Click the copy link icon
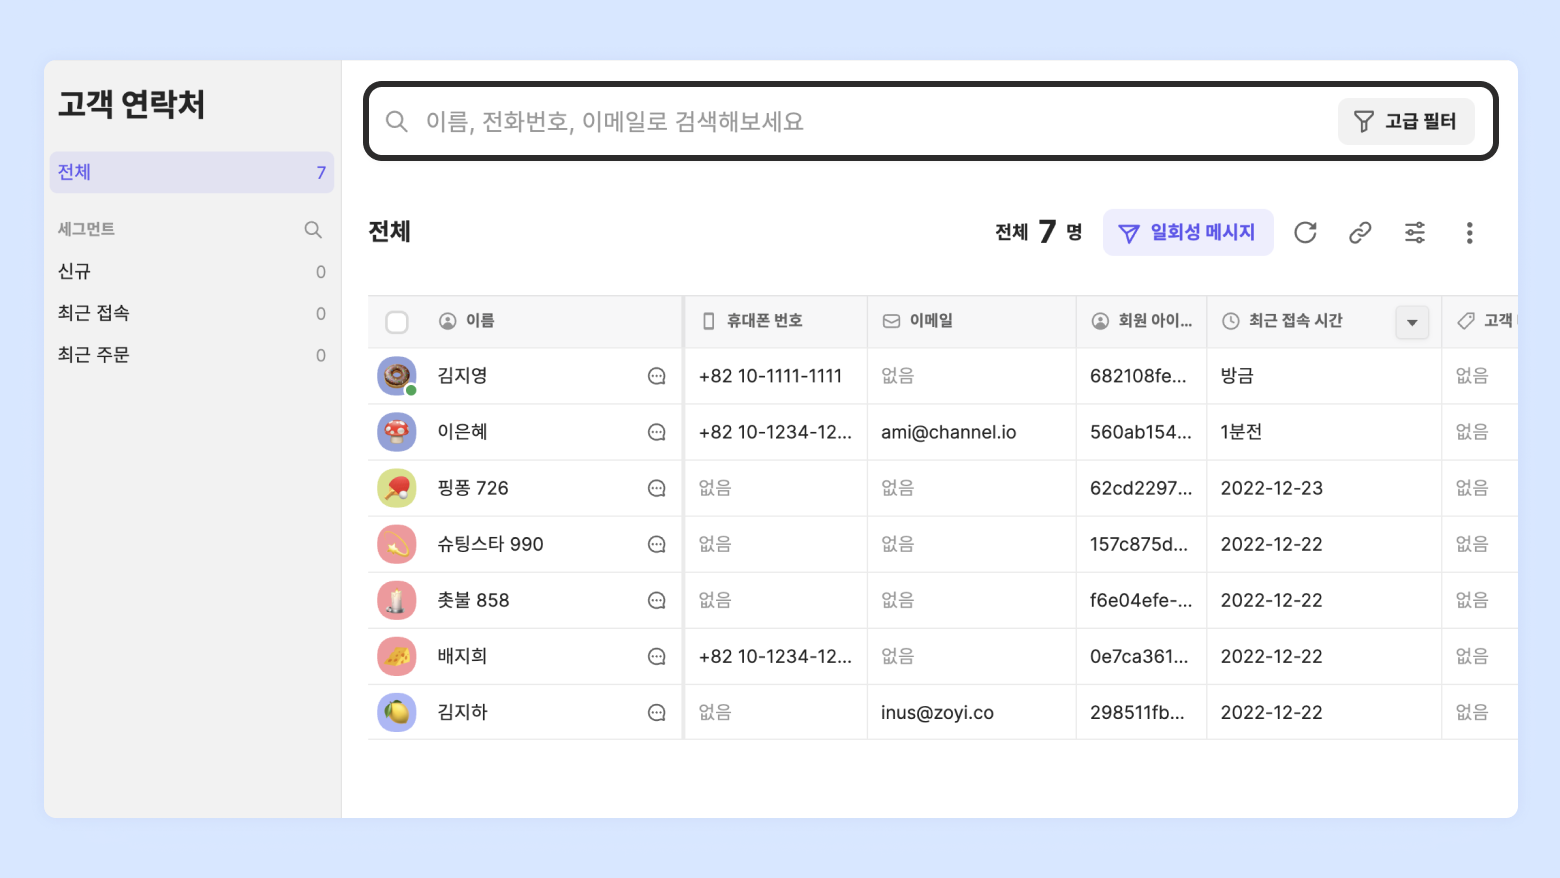The height and width of the screenshot is (878, 1560). coord(1360,233)
